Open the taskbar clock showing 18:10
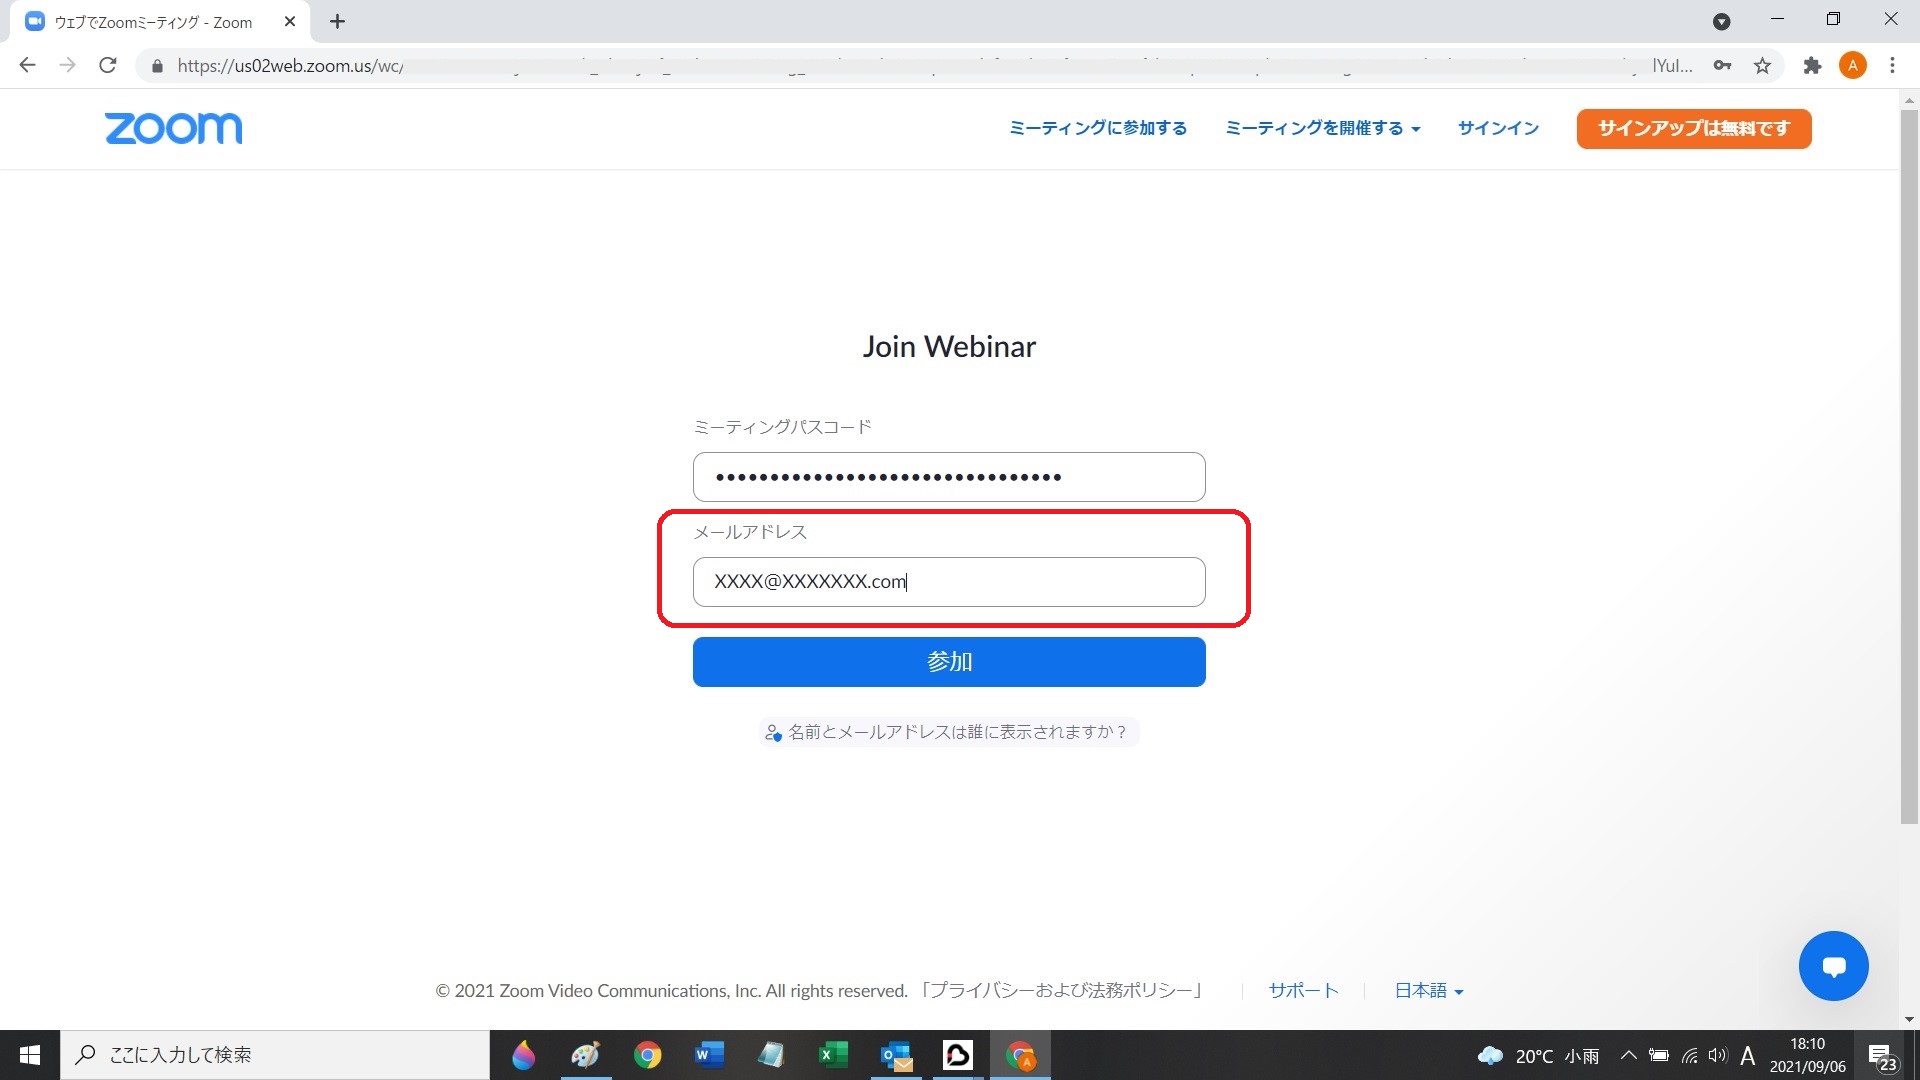Screen dimensions: 1920x1080 pyautogui.click(x=1807, y=1055)
